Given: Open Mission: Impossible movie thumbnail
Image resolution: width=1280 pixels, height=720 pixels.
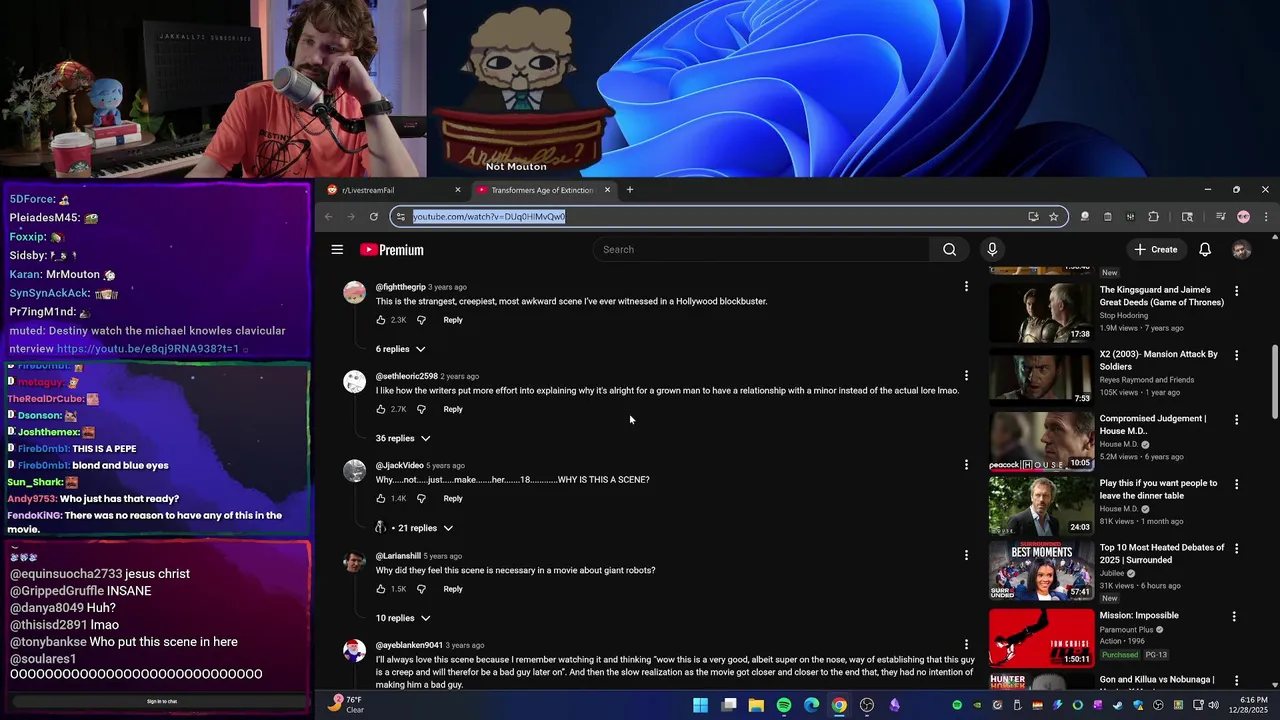Looking at the screenshot, I should pos(1041,637).
